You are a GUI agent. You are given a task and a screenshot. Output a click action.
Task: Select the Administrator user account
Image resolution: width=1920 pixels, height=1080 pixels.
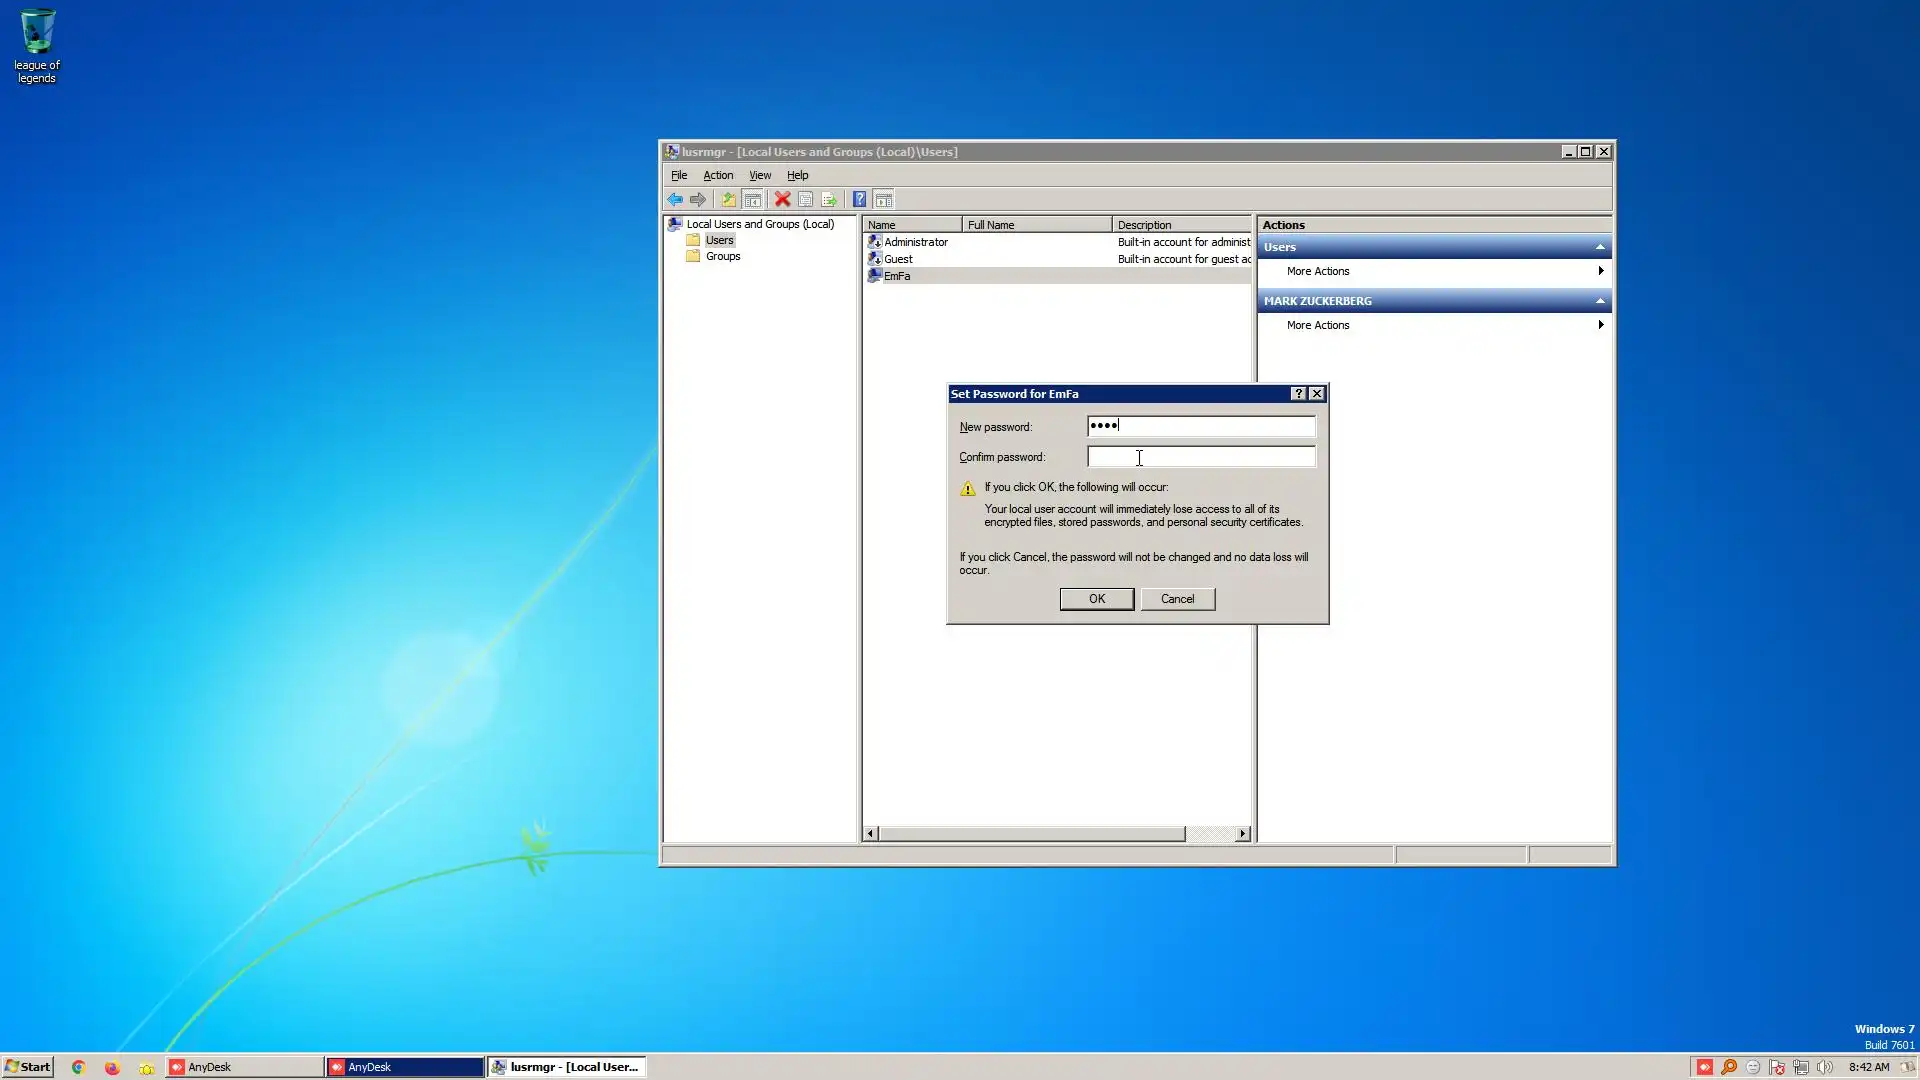(915, 242)
